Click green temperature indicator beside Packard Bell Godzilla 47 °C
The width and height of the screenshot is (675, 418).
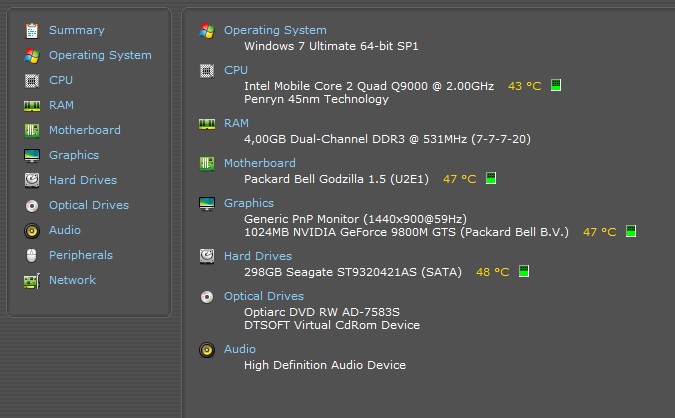(x=491, y=178)
